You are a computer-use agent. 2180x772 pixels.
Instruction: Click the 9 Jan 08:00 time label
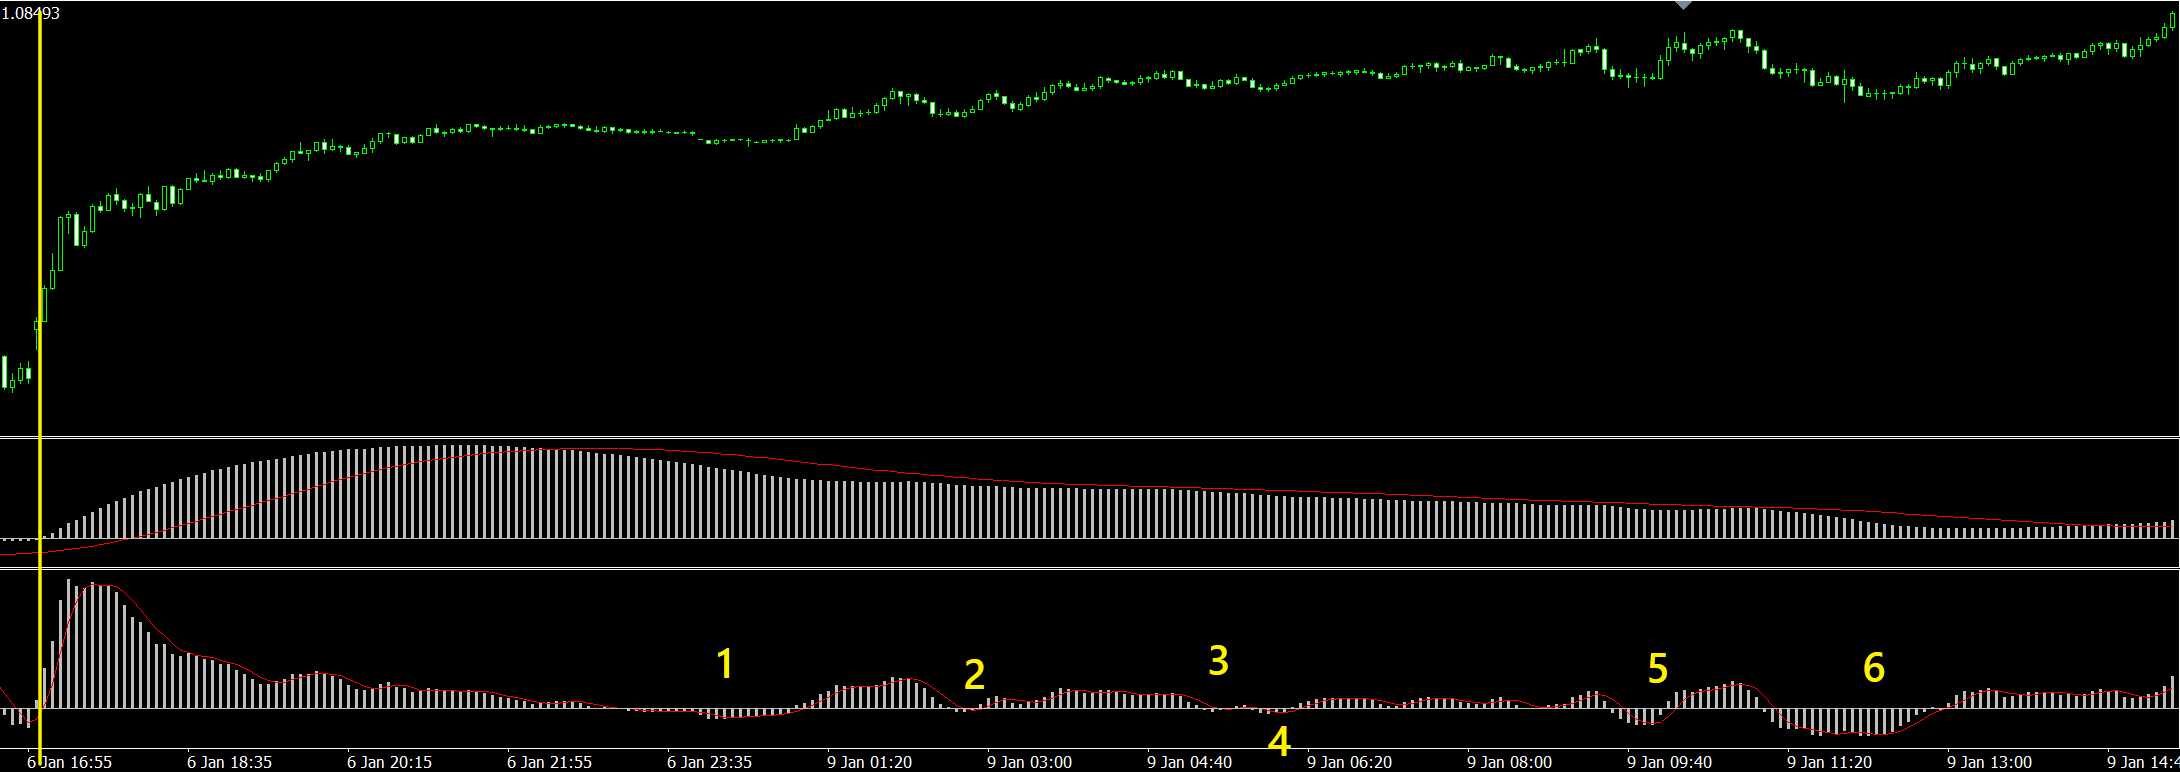click(x=1509, y=762)
